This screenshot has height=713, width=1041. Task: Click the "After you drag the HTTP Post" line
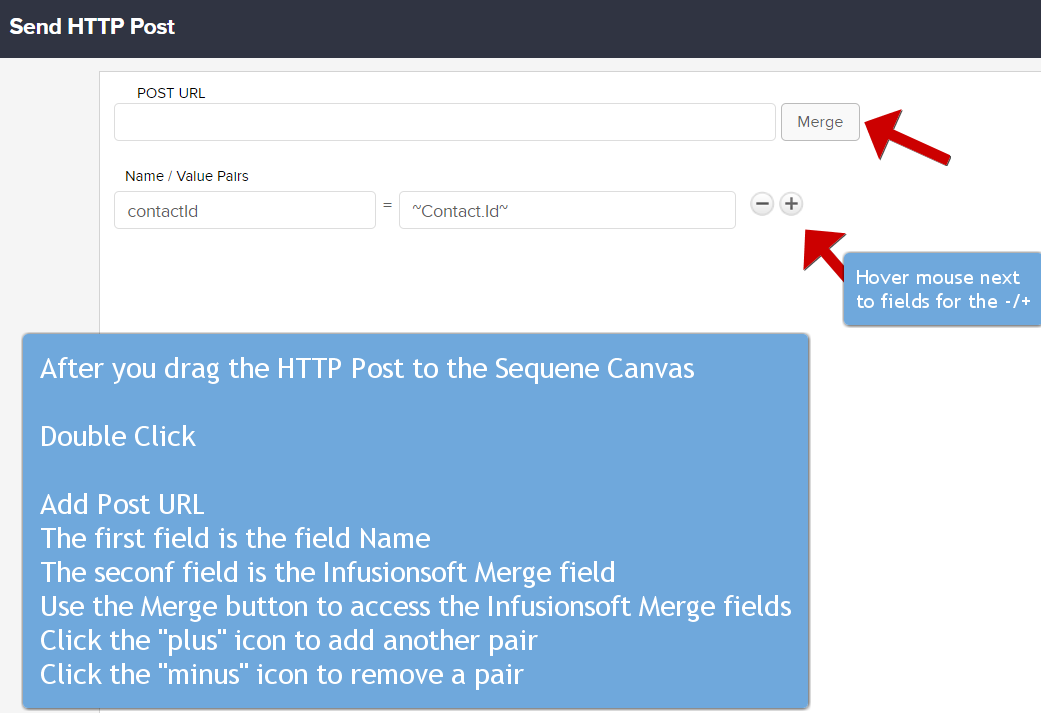[367, 368]
